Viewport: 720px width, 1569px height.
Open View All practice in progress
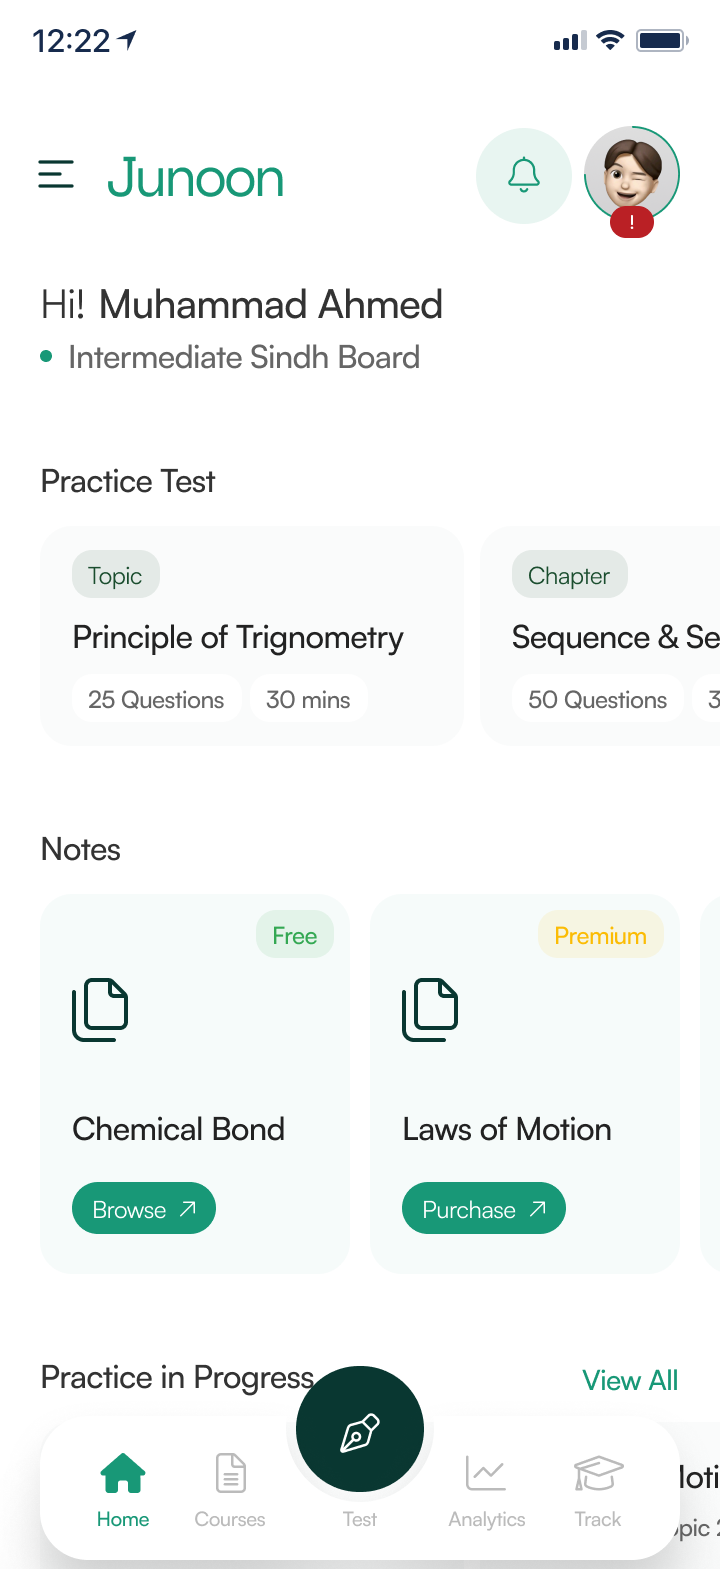(x=630, y=1380)
